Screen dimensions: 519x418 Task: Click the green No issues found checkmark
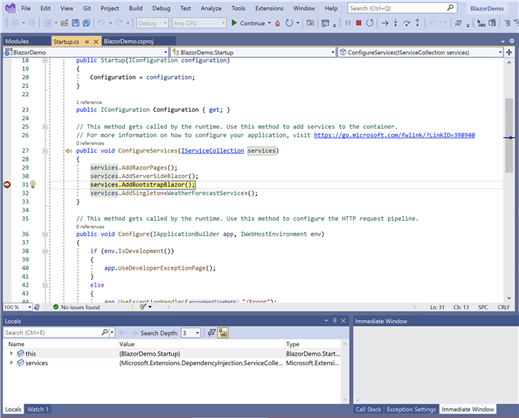tap(56, 307)
